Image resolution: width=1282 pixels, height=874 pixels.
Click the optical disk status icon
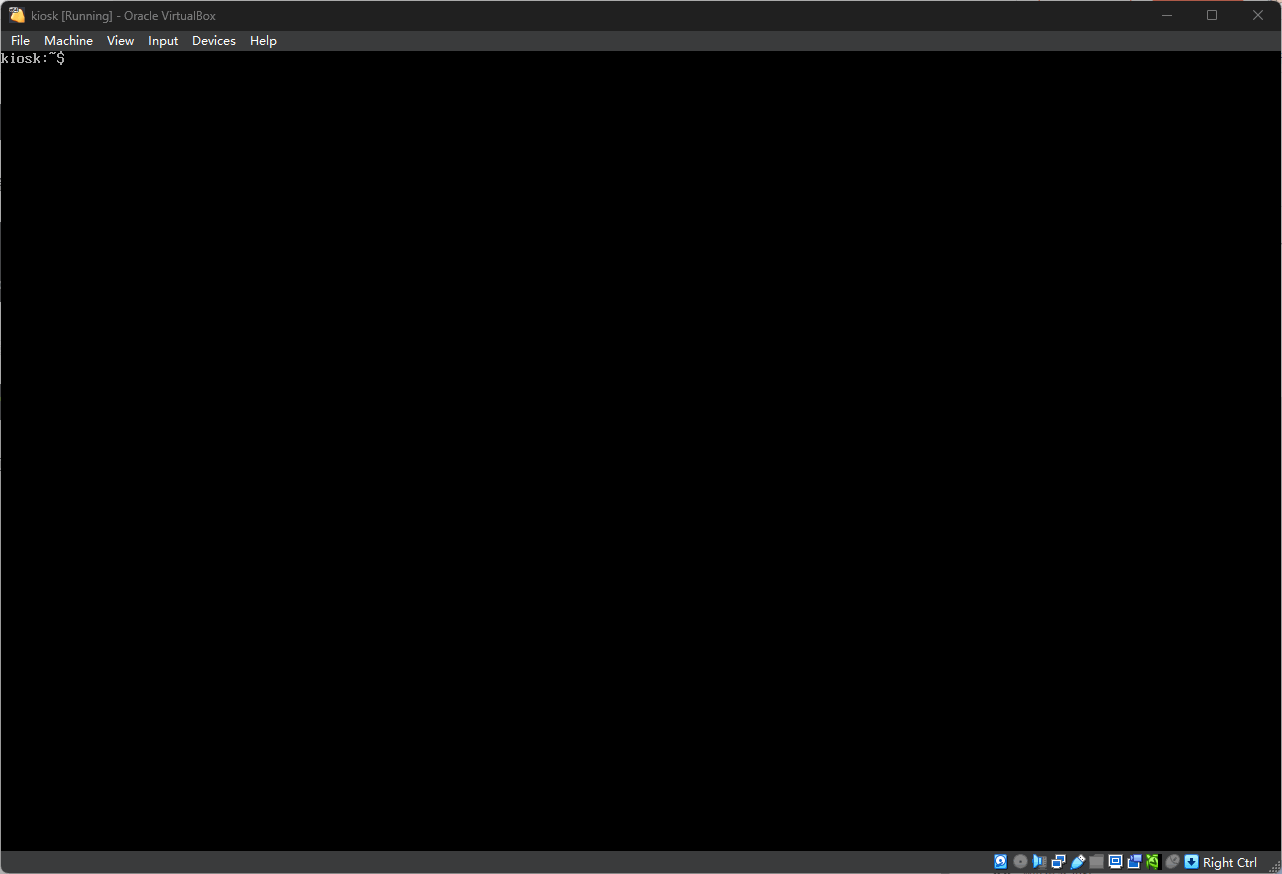[x=1020, y=862]
